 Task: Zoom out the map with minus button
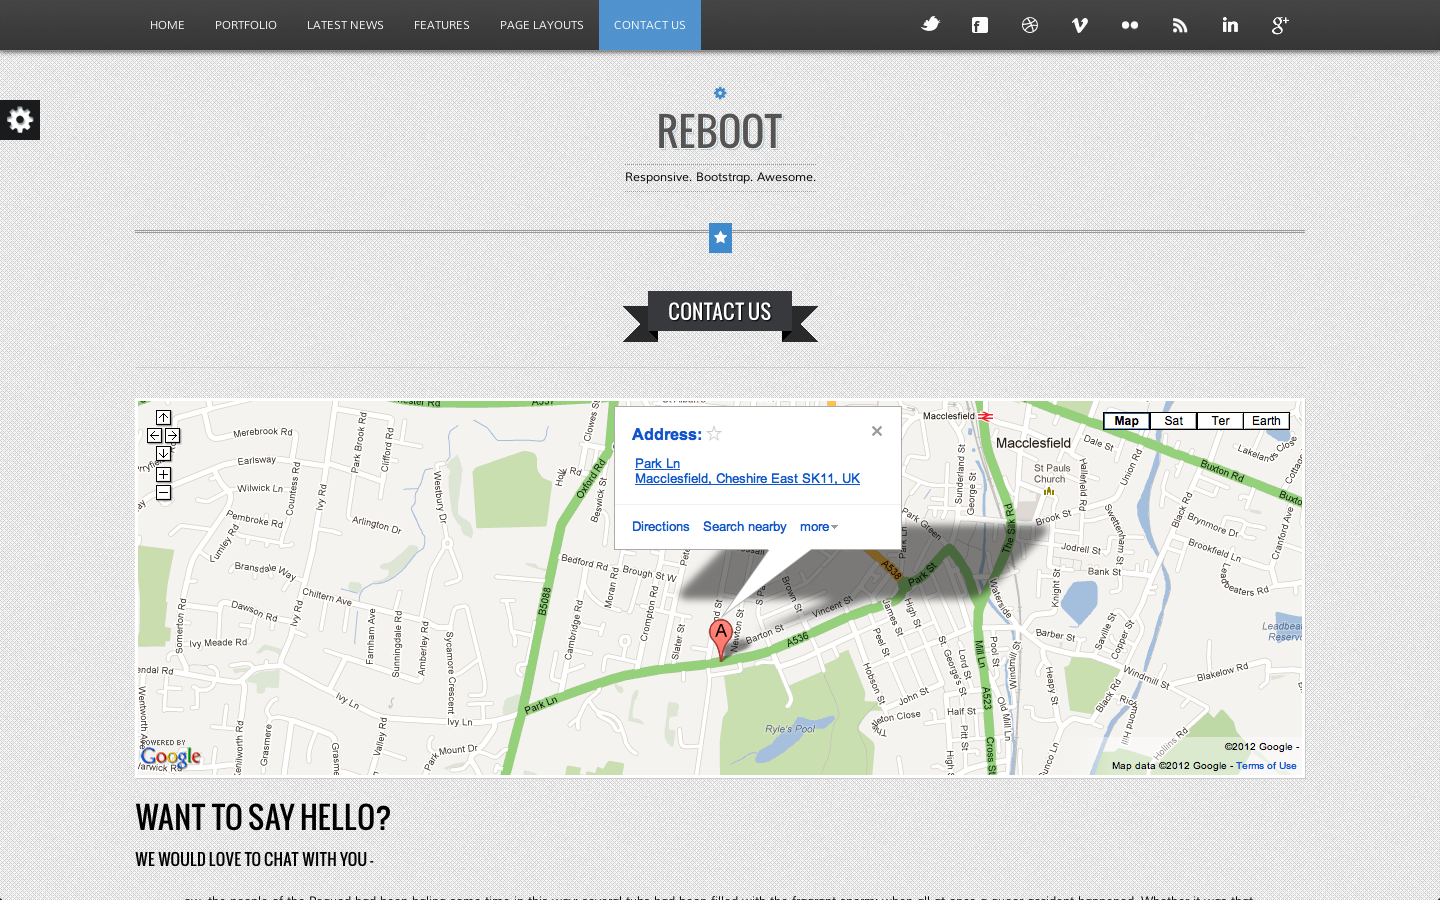163,493
